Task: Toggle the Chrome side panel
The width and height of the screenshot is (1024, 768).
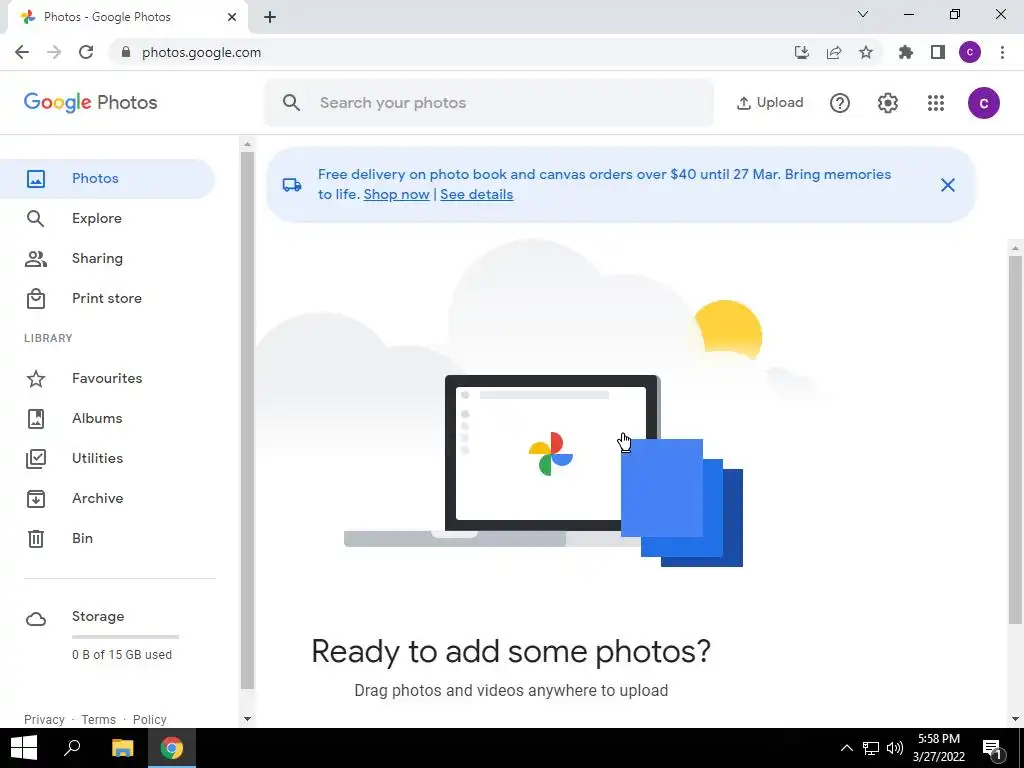Action: click(x=938, y=52)
